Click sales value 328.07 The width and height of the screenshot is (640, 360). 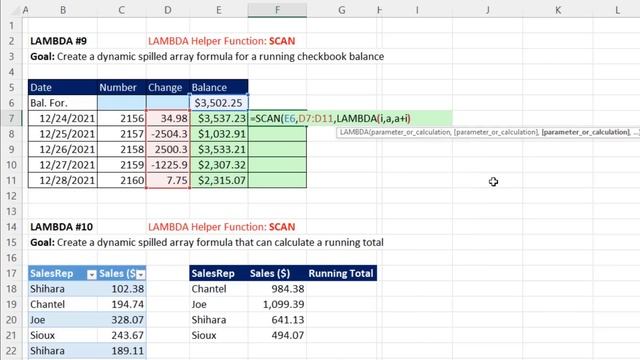tap(122, 320)
